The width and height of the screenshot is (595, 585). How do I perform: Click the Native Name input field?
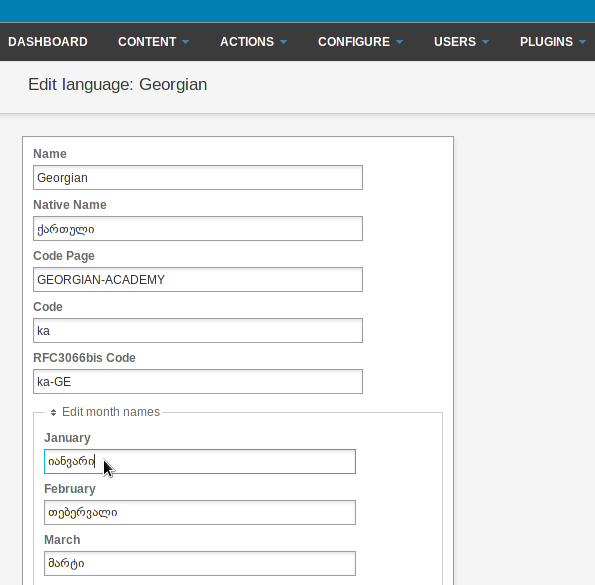click(198, 228)
